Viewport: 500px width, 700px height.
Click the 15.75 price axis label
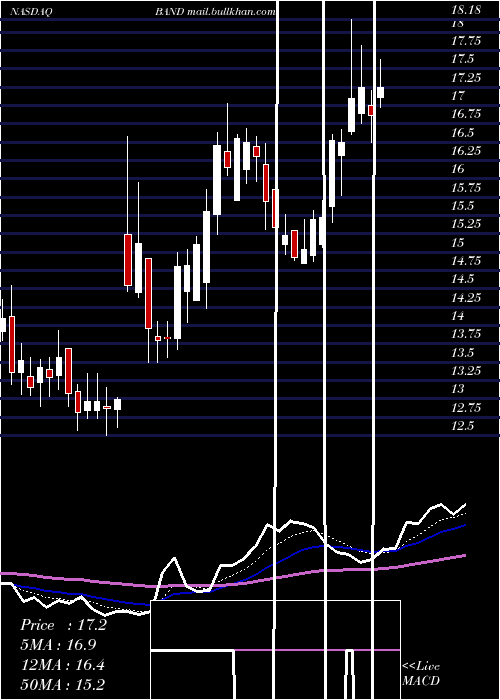(x=466, y=188)
